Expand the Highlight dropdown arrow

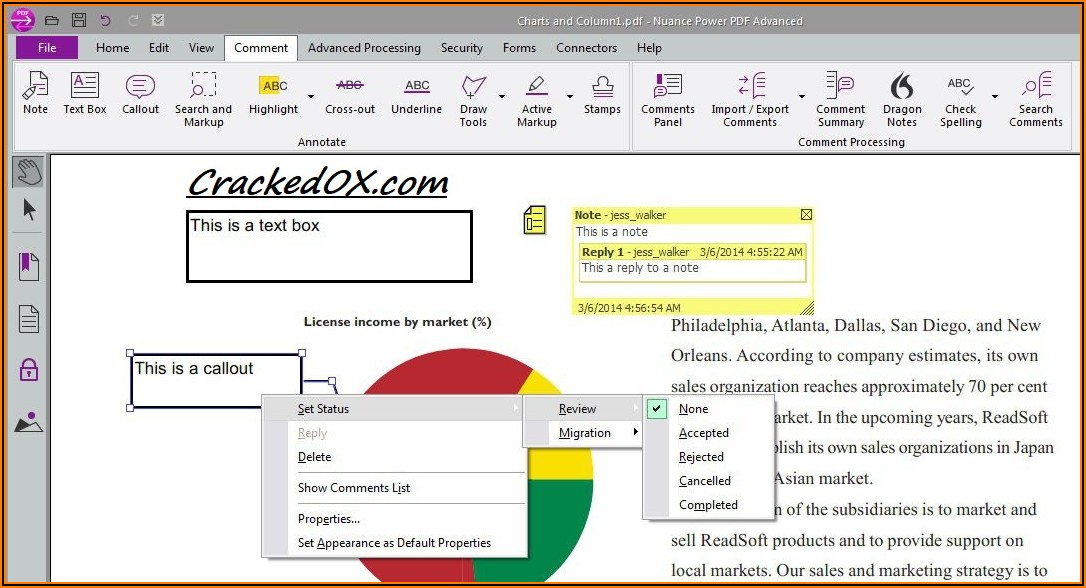[x=310, y=97]
